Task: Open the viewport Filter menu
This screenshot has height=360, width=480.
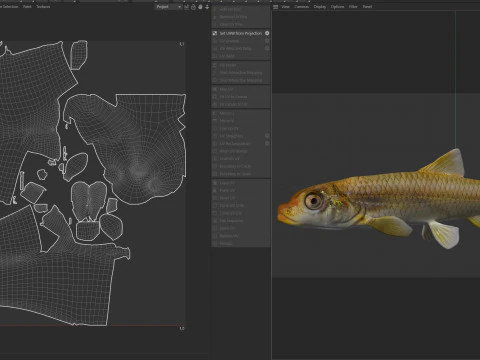Action: click(353, 7)
